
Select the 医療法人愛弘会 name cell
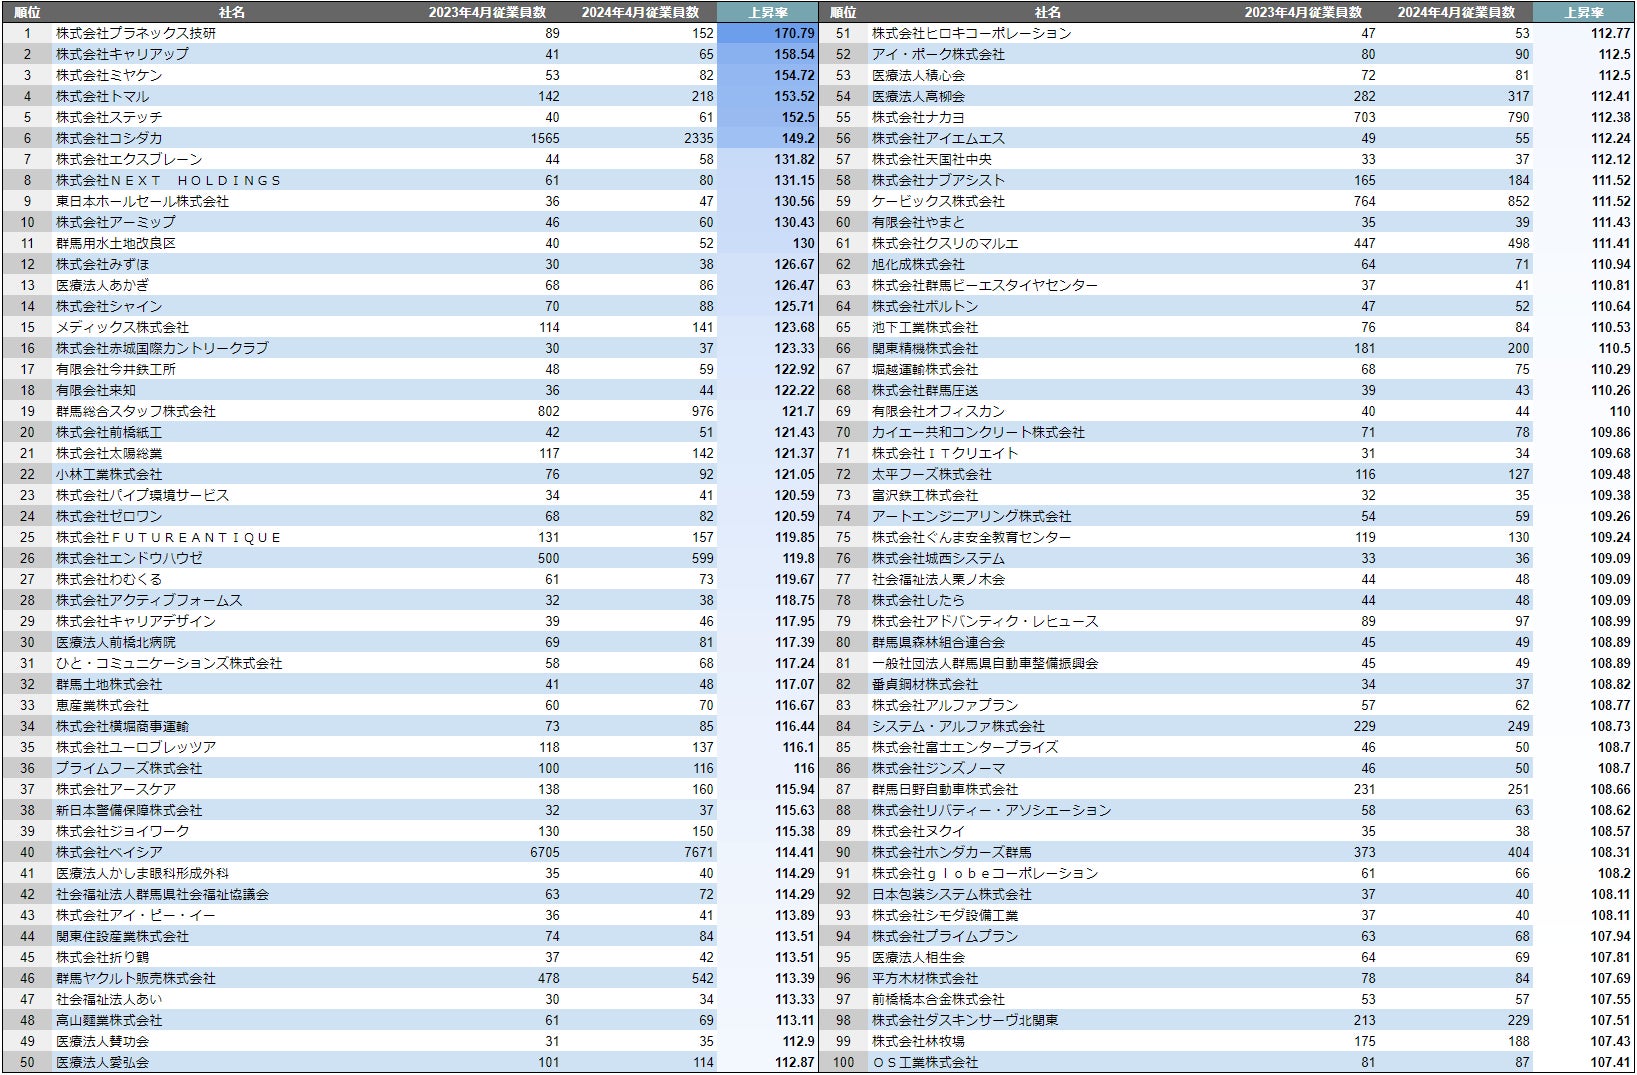[102, 1062]
